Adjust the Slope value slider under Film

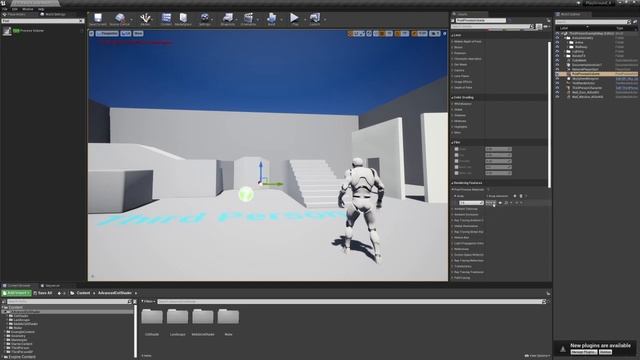tap(498, 149)
